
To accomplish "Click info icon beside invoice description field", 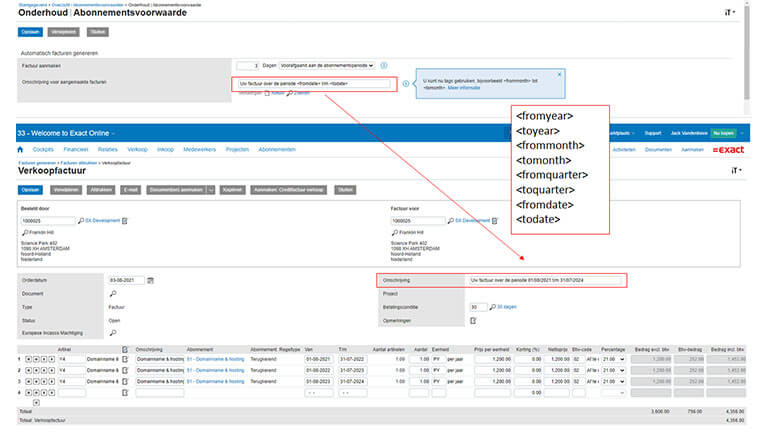I will 406,84.
